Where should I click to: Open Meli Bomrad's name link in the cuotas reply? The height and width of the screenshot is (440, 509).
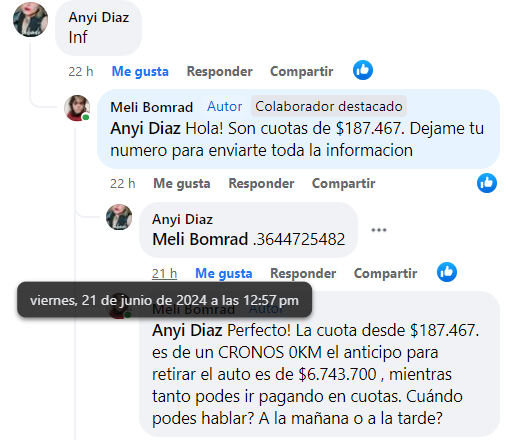pyautogui.click(x=152, y=107)
